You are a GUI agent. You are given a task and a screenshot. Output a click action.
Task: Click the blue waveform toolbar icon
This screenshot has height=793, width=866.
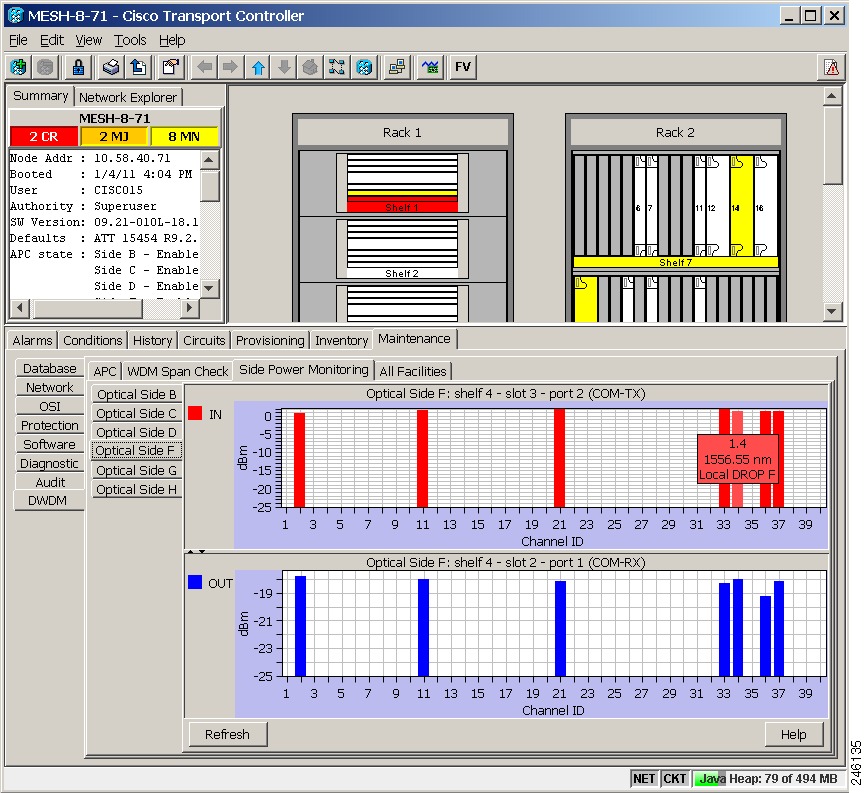pos(430,67)
